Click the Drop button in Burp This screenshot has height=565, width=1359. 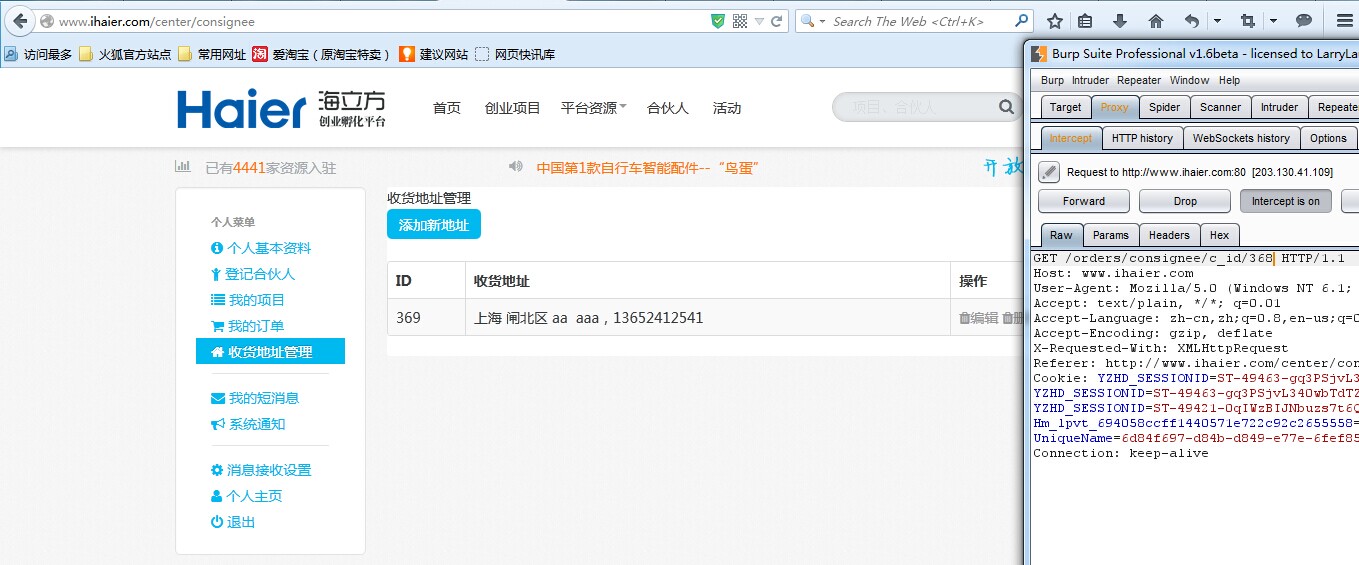tap(1185, 201)
